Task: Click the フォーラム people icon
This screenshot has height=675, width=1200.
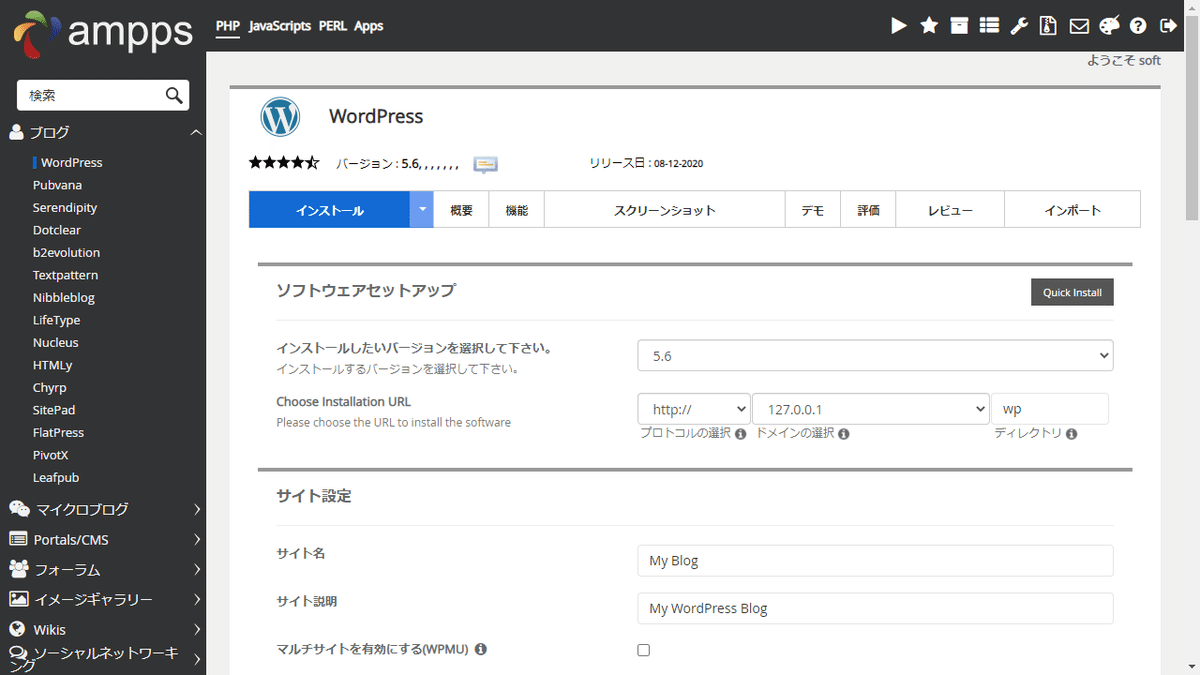Action: point(18,569)
